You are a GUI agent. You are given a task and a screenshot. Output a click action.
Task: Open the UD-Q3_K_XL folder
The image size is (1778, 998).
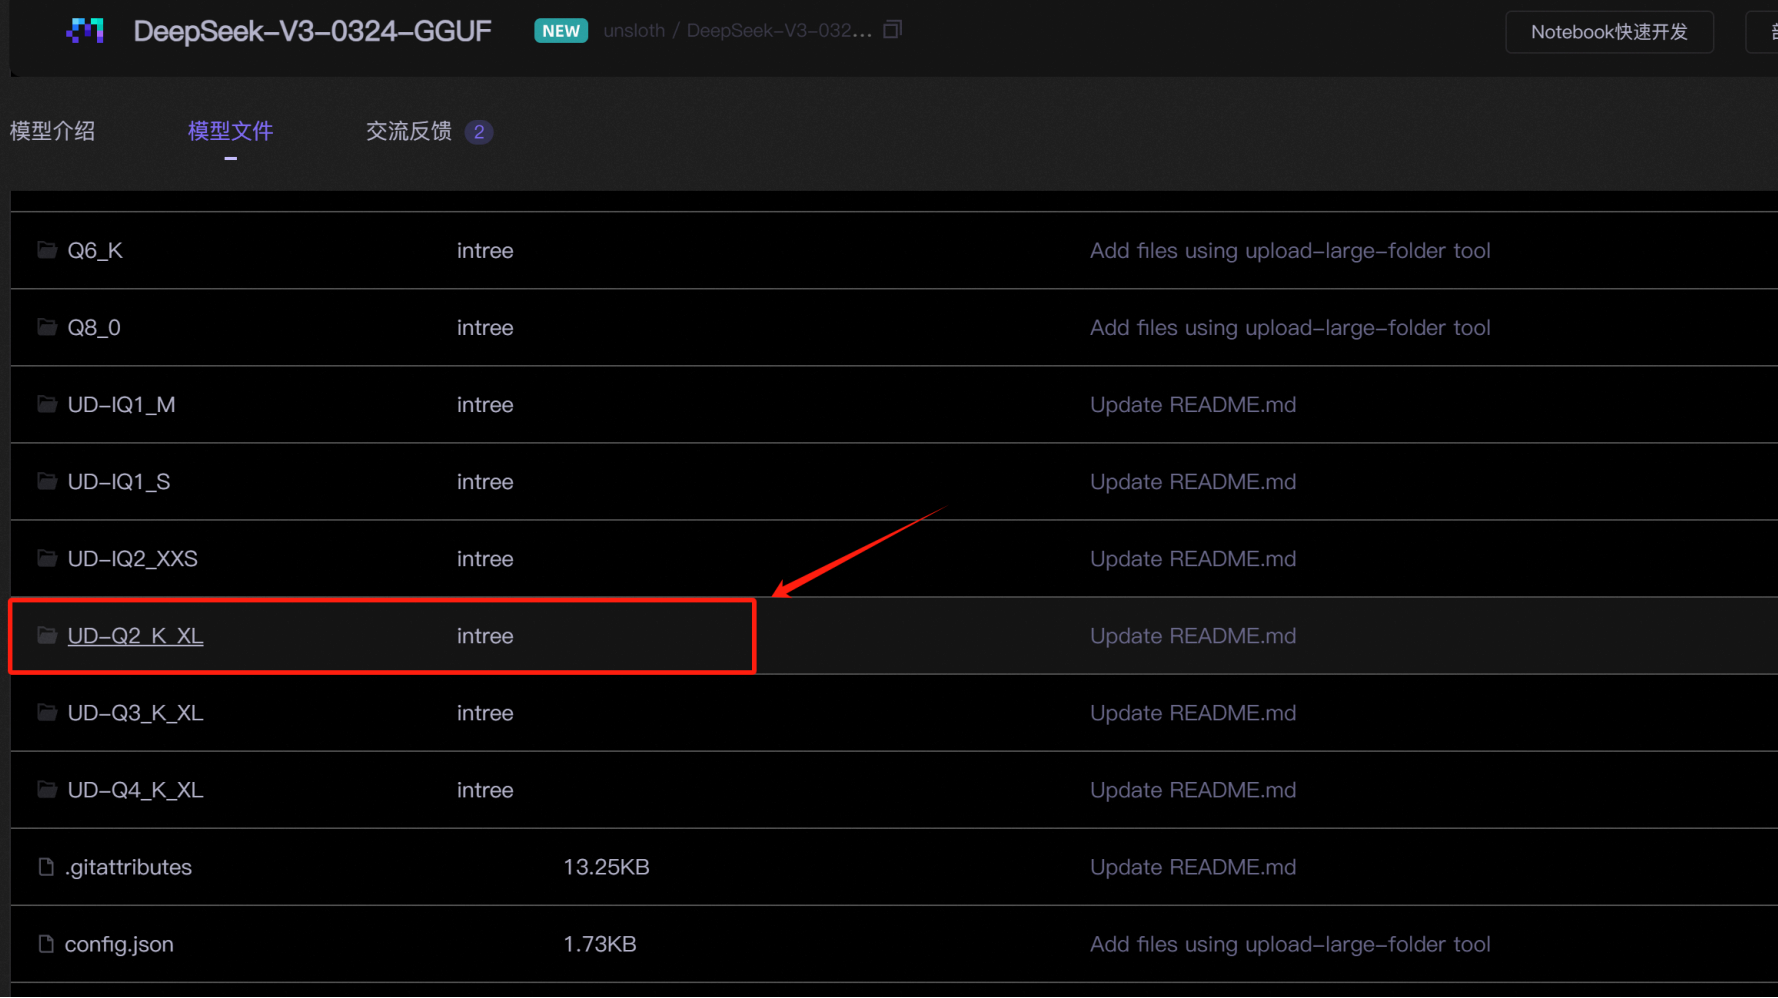[x=135, y=712]
